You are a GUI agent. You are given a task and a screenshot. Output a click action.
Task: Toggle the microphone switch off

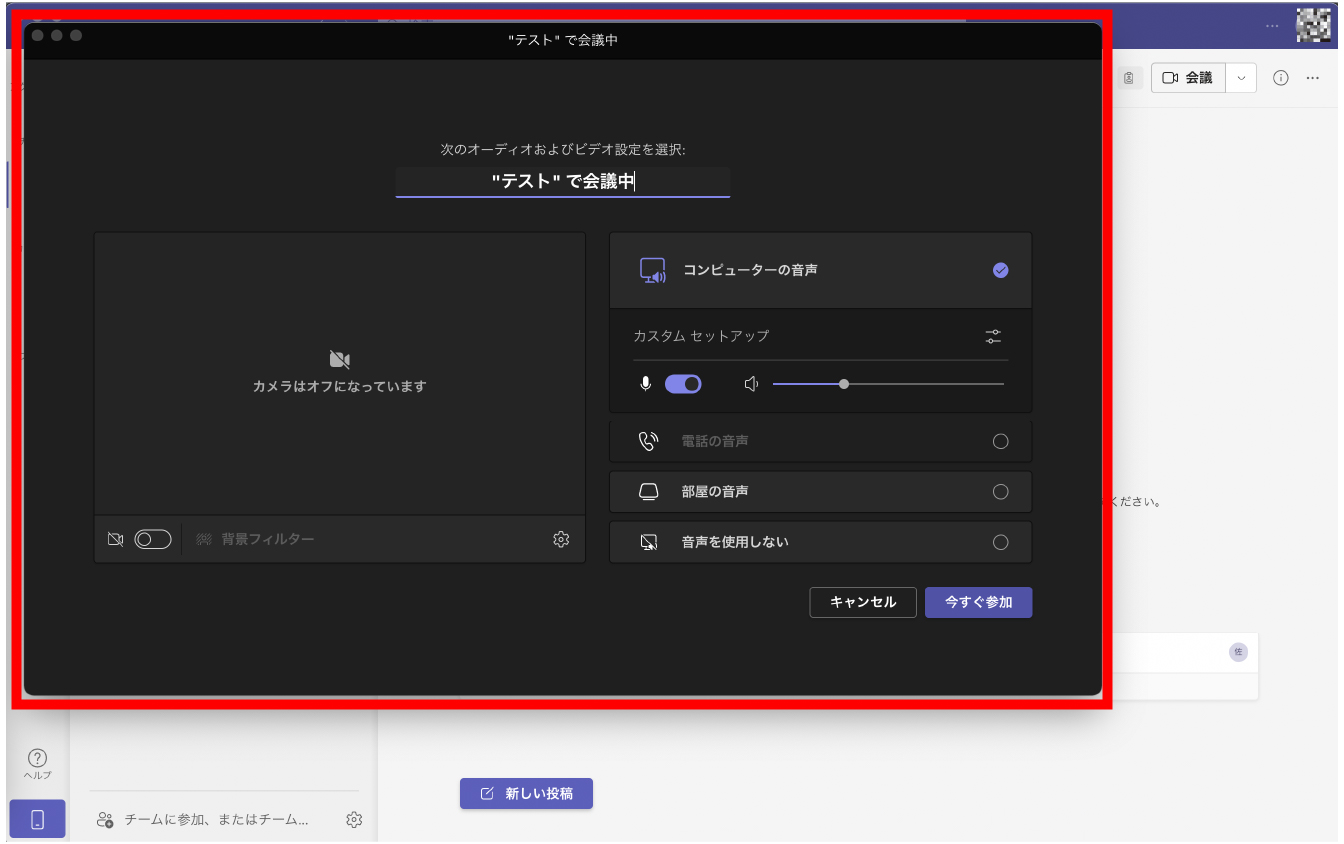coord(683,384)
